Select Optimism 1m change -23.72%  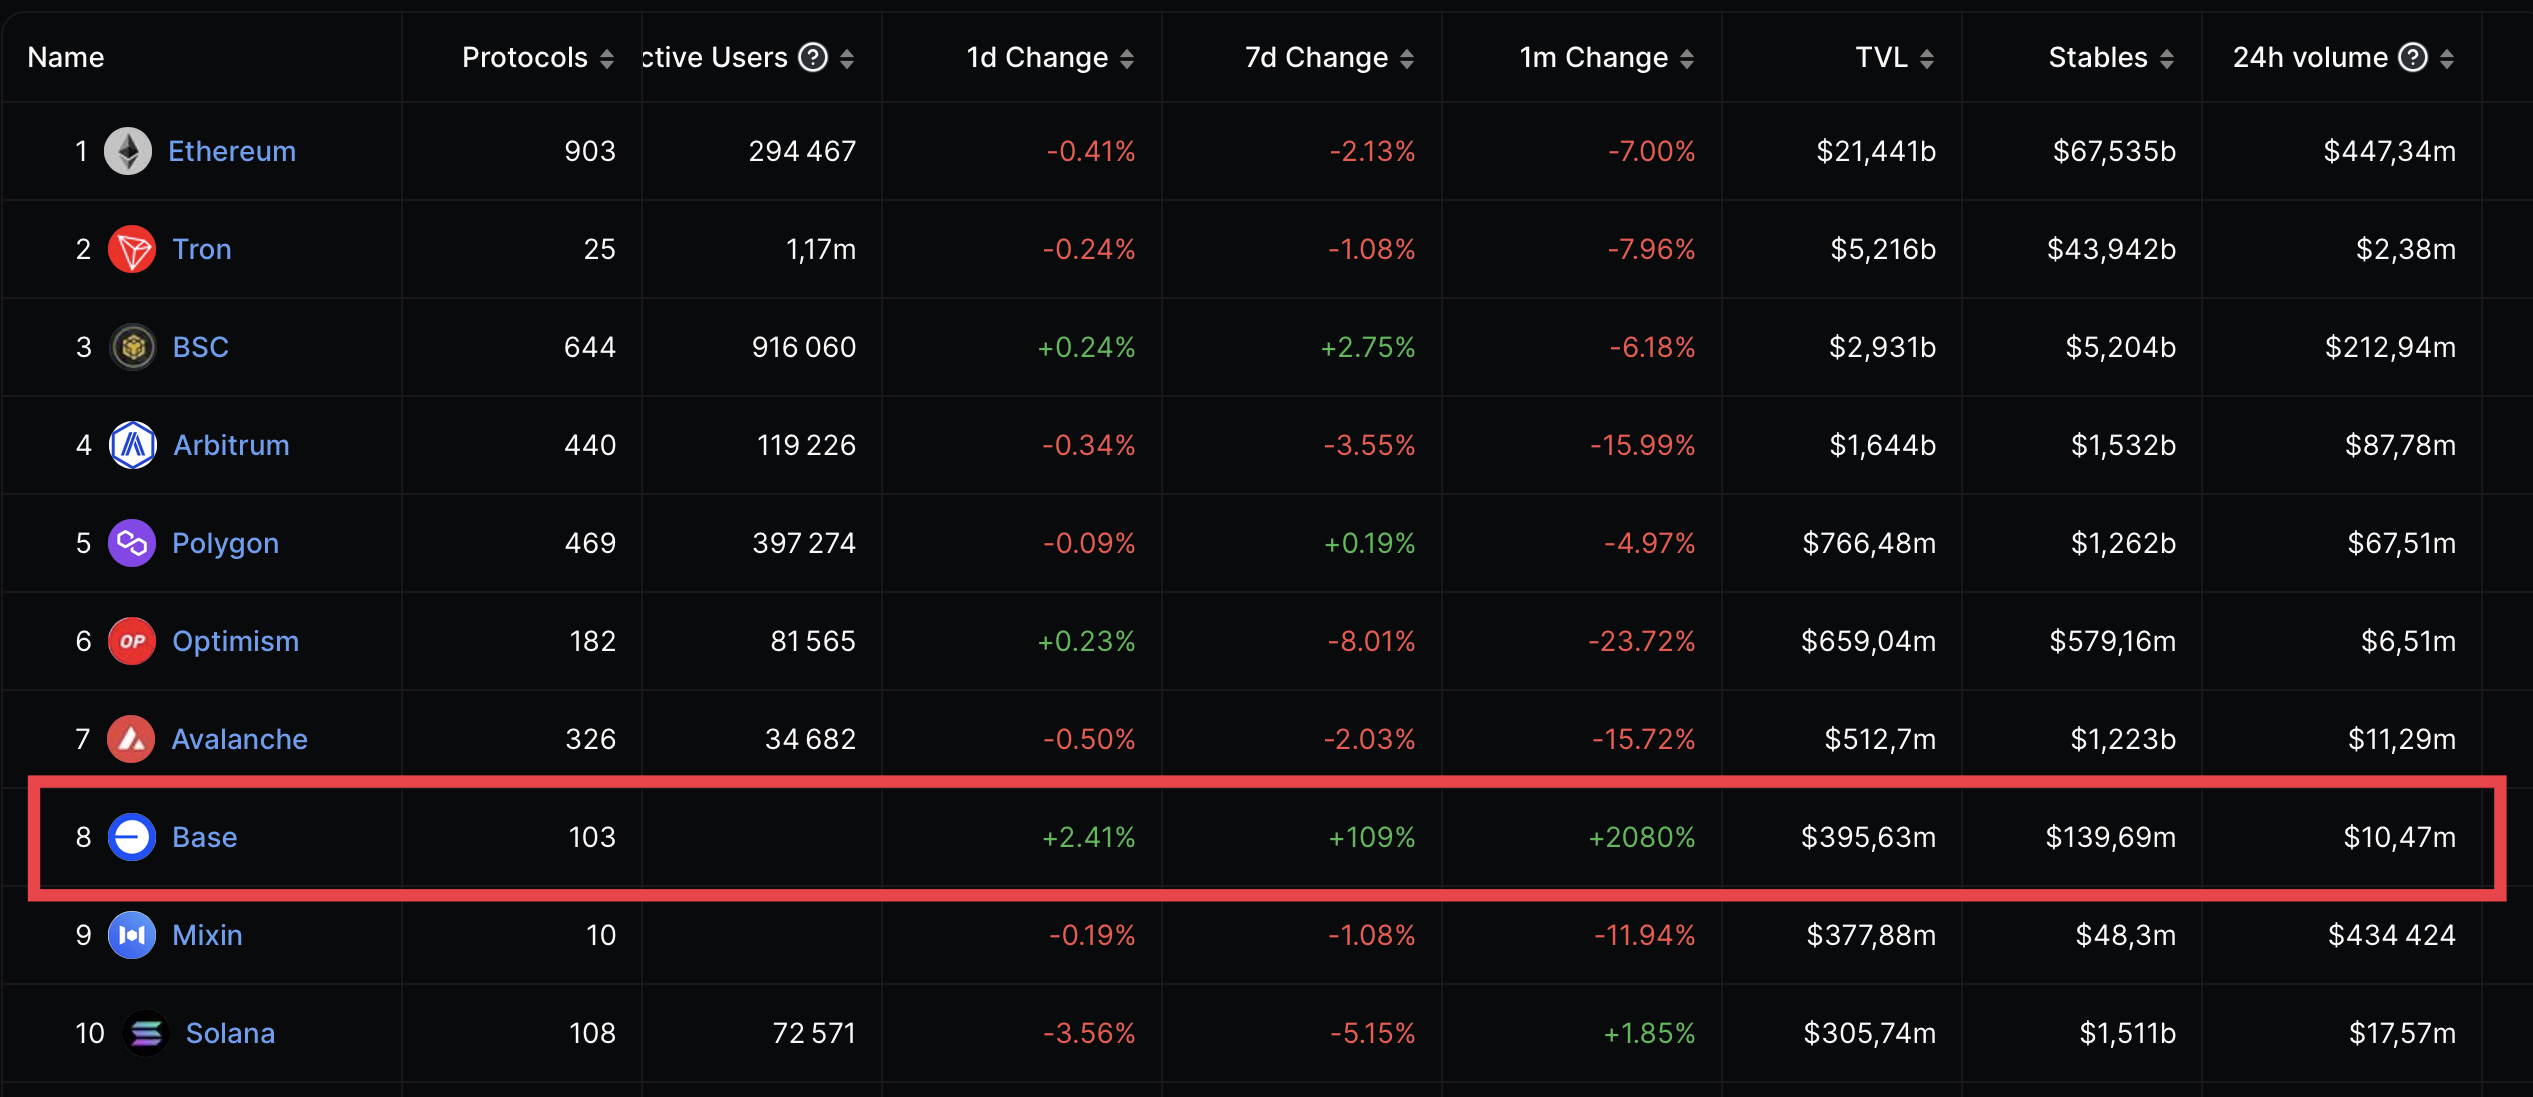tap(1642, 641)
